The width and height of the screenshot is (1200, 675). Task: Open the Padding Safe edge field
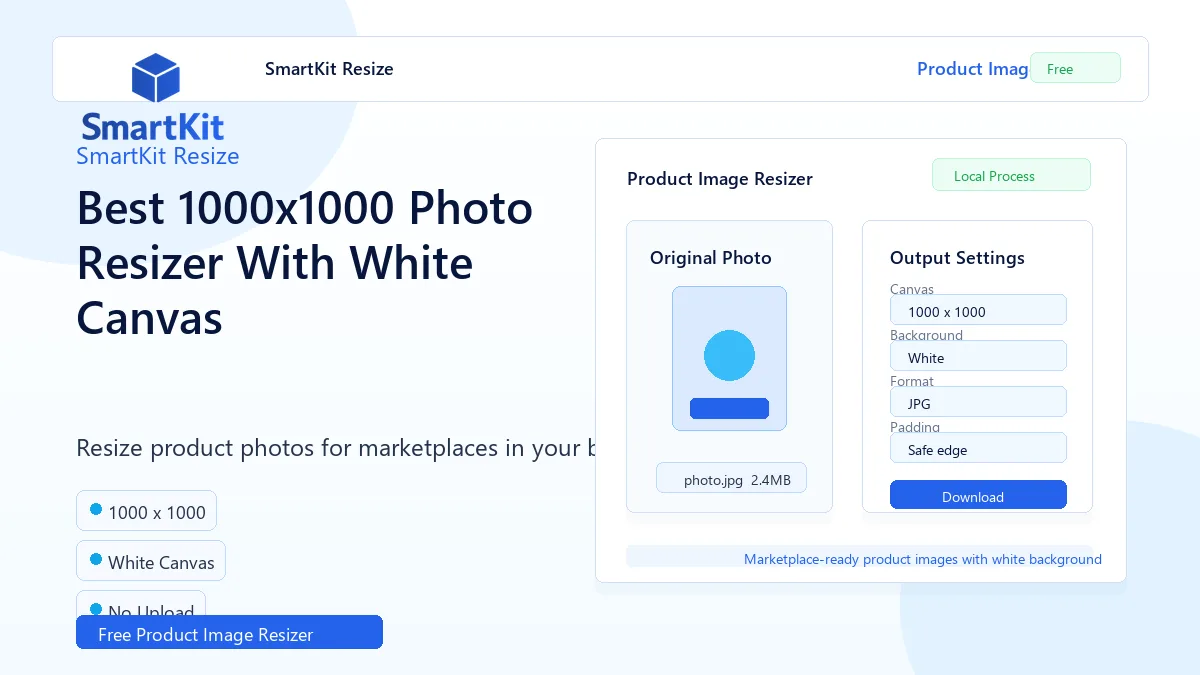point(978,448)
